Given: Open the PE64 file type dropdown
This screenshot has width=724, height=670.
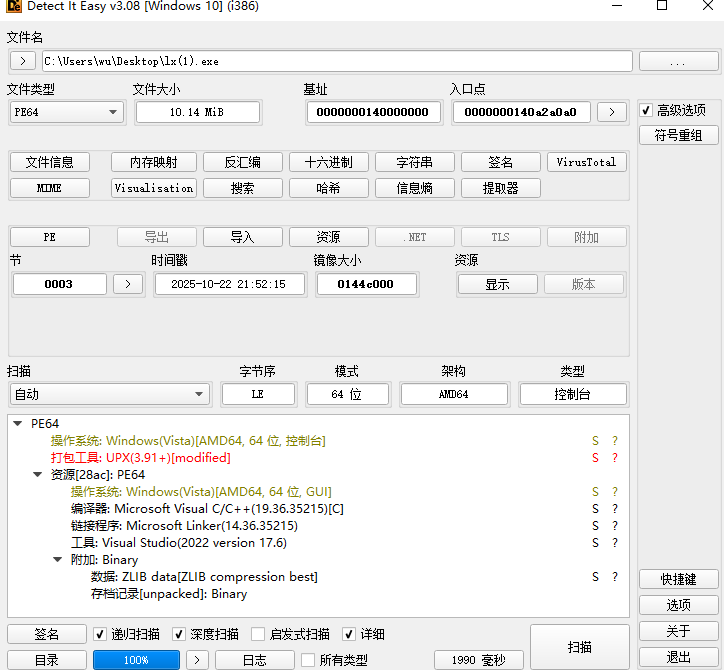Looking at the screenshot, I should (x=67, y=112).
